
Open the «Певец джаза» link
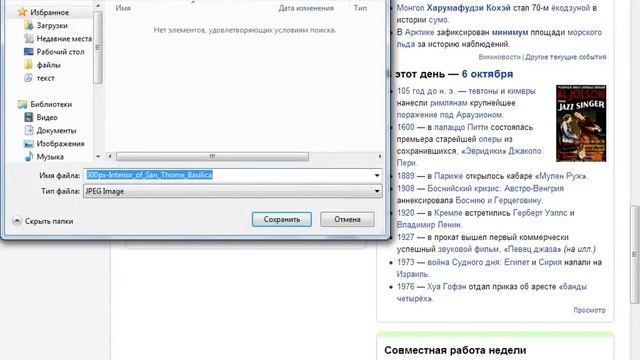tap(532, 249)
